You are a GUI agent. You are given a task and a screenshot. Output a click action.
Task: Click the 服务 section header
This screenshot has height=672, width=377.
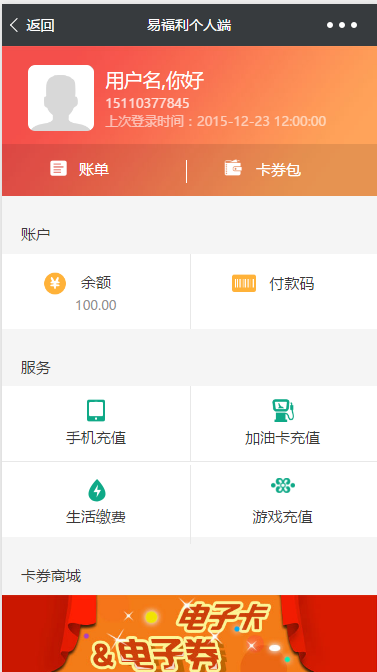[36, 368]
